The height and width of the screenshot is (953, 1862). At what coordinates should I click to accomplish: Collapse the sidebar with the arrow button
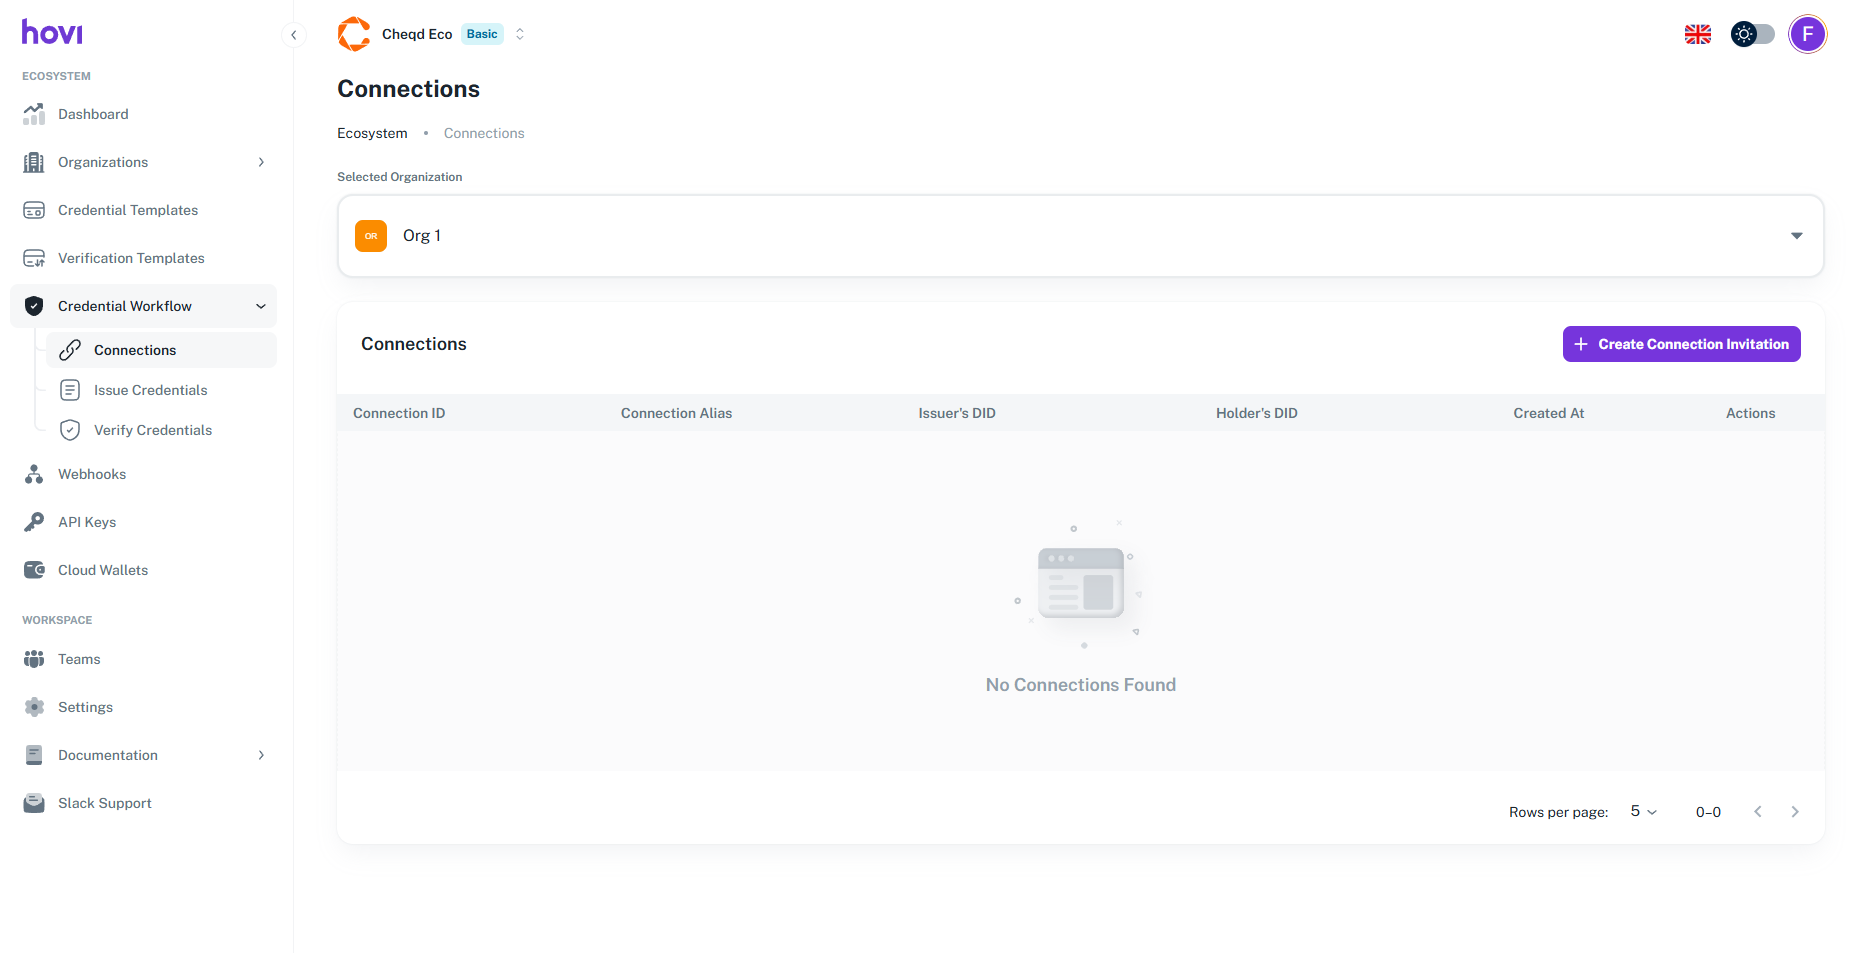293,35
